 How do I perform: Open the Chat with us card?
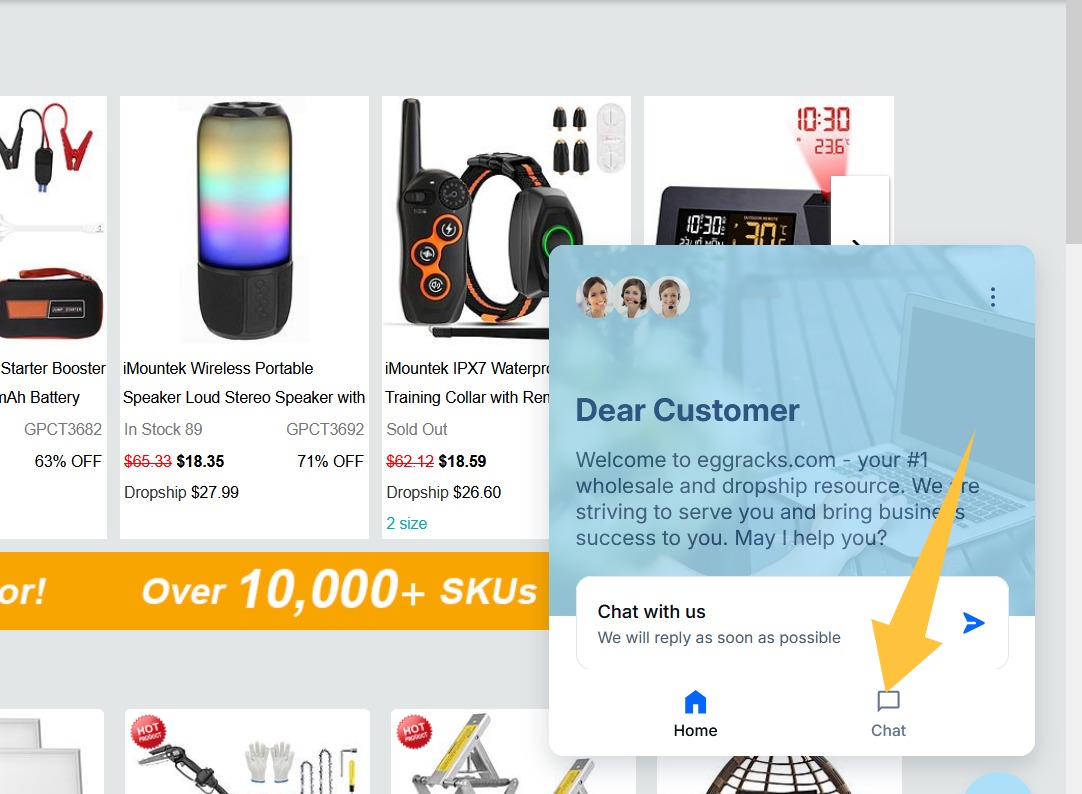[792, 623]
